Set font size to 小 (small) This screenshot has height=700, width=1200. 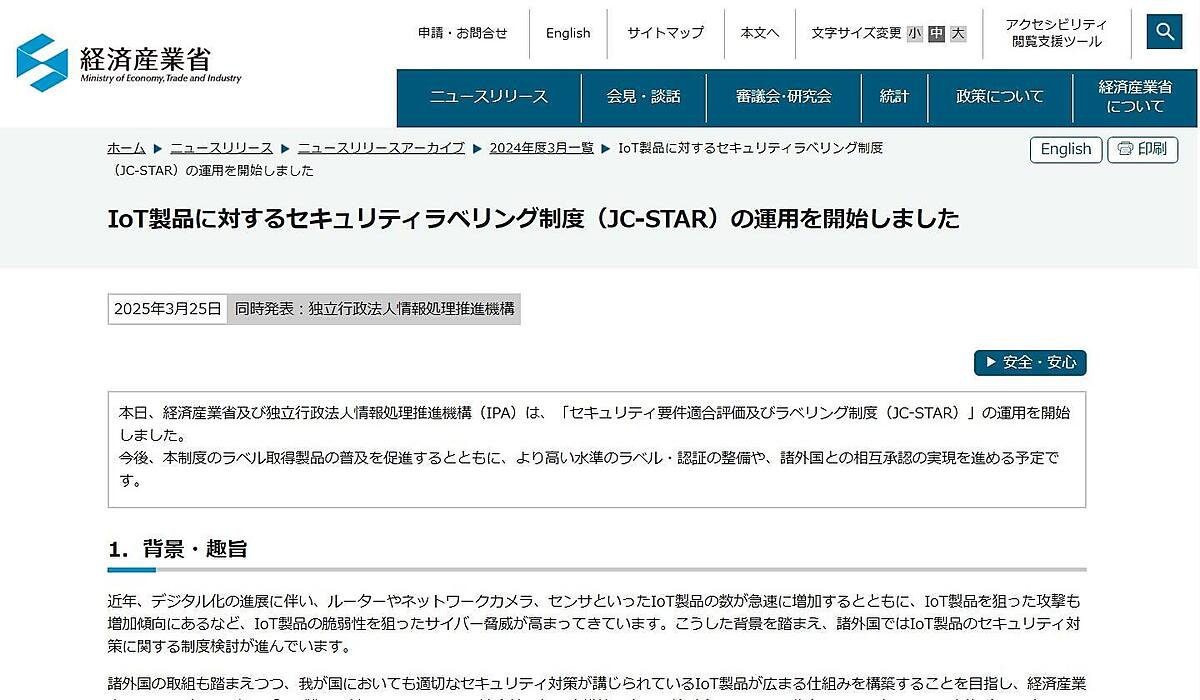pyautogui.click(x=915, y=34)
